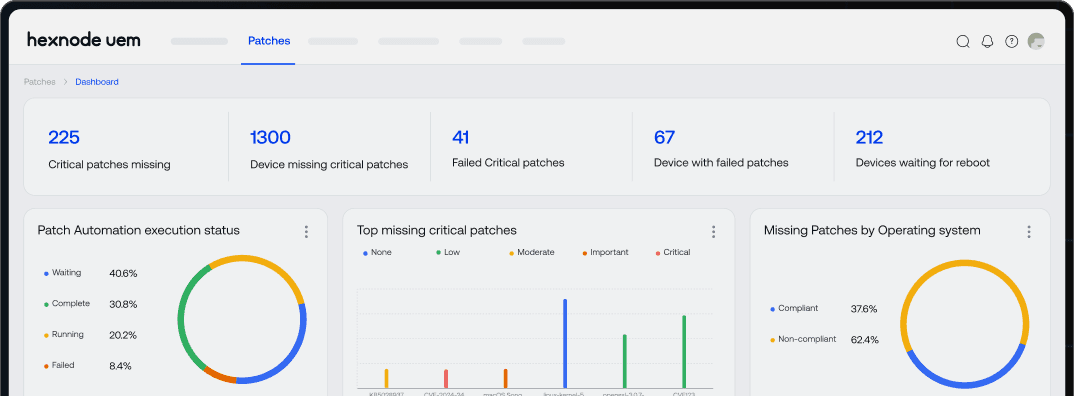Toggle the Low severity legend
This screenshot has height=396, width=1074.
tap(448, 253)
